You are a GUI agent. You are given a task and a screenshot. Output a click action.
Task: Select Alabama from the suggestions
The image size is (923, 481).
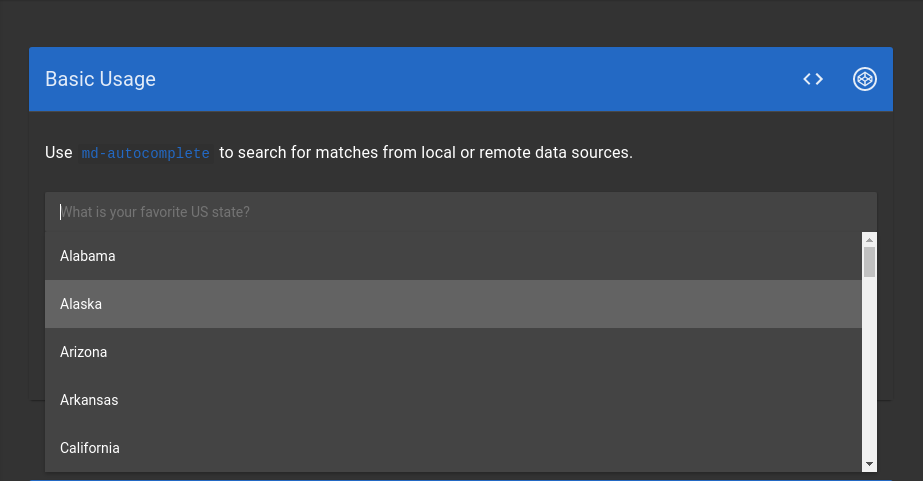pyautogui.click(x=453, y=256)
